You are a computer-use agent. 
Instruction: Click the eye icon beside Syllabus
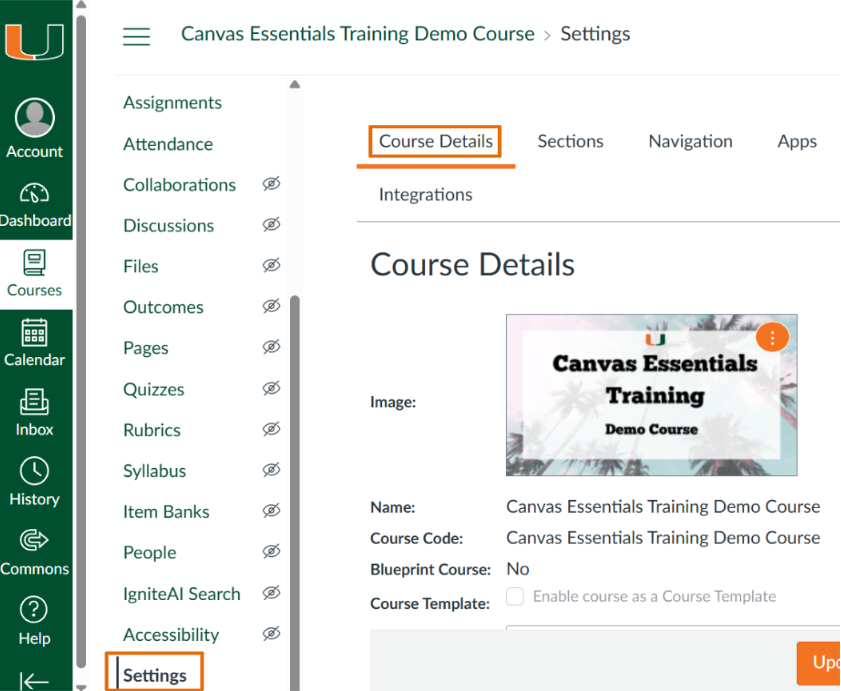click(x=271, y=470)
